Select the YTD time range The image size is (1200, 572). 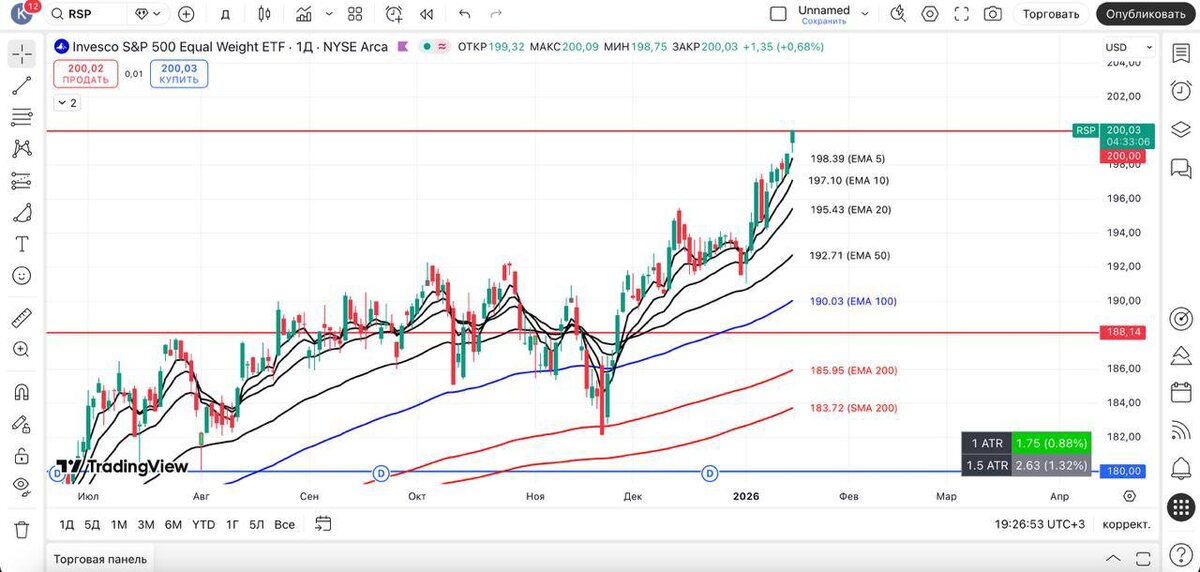(203, 524)
